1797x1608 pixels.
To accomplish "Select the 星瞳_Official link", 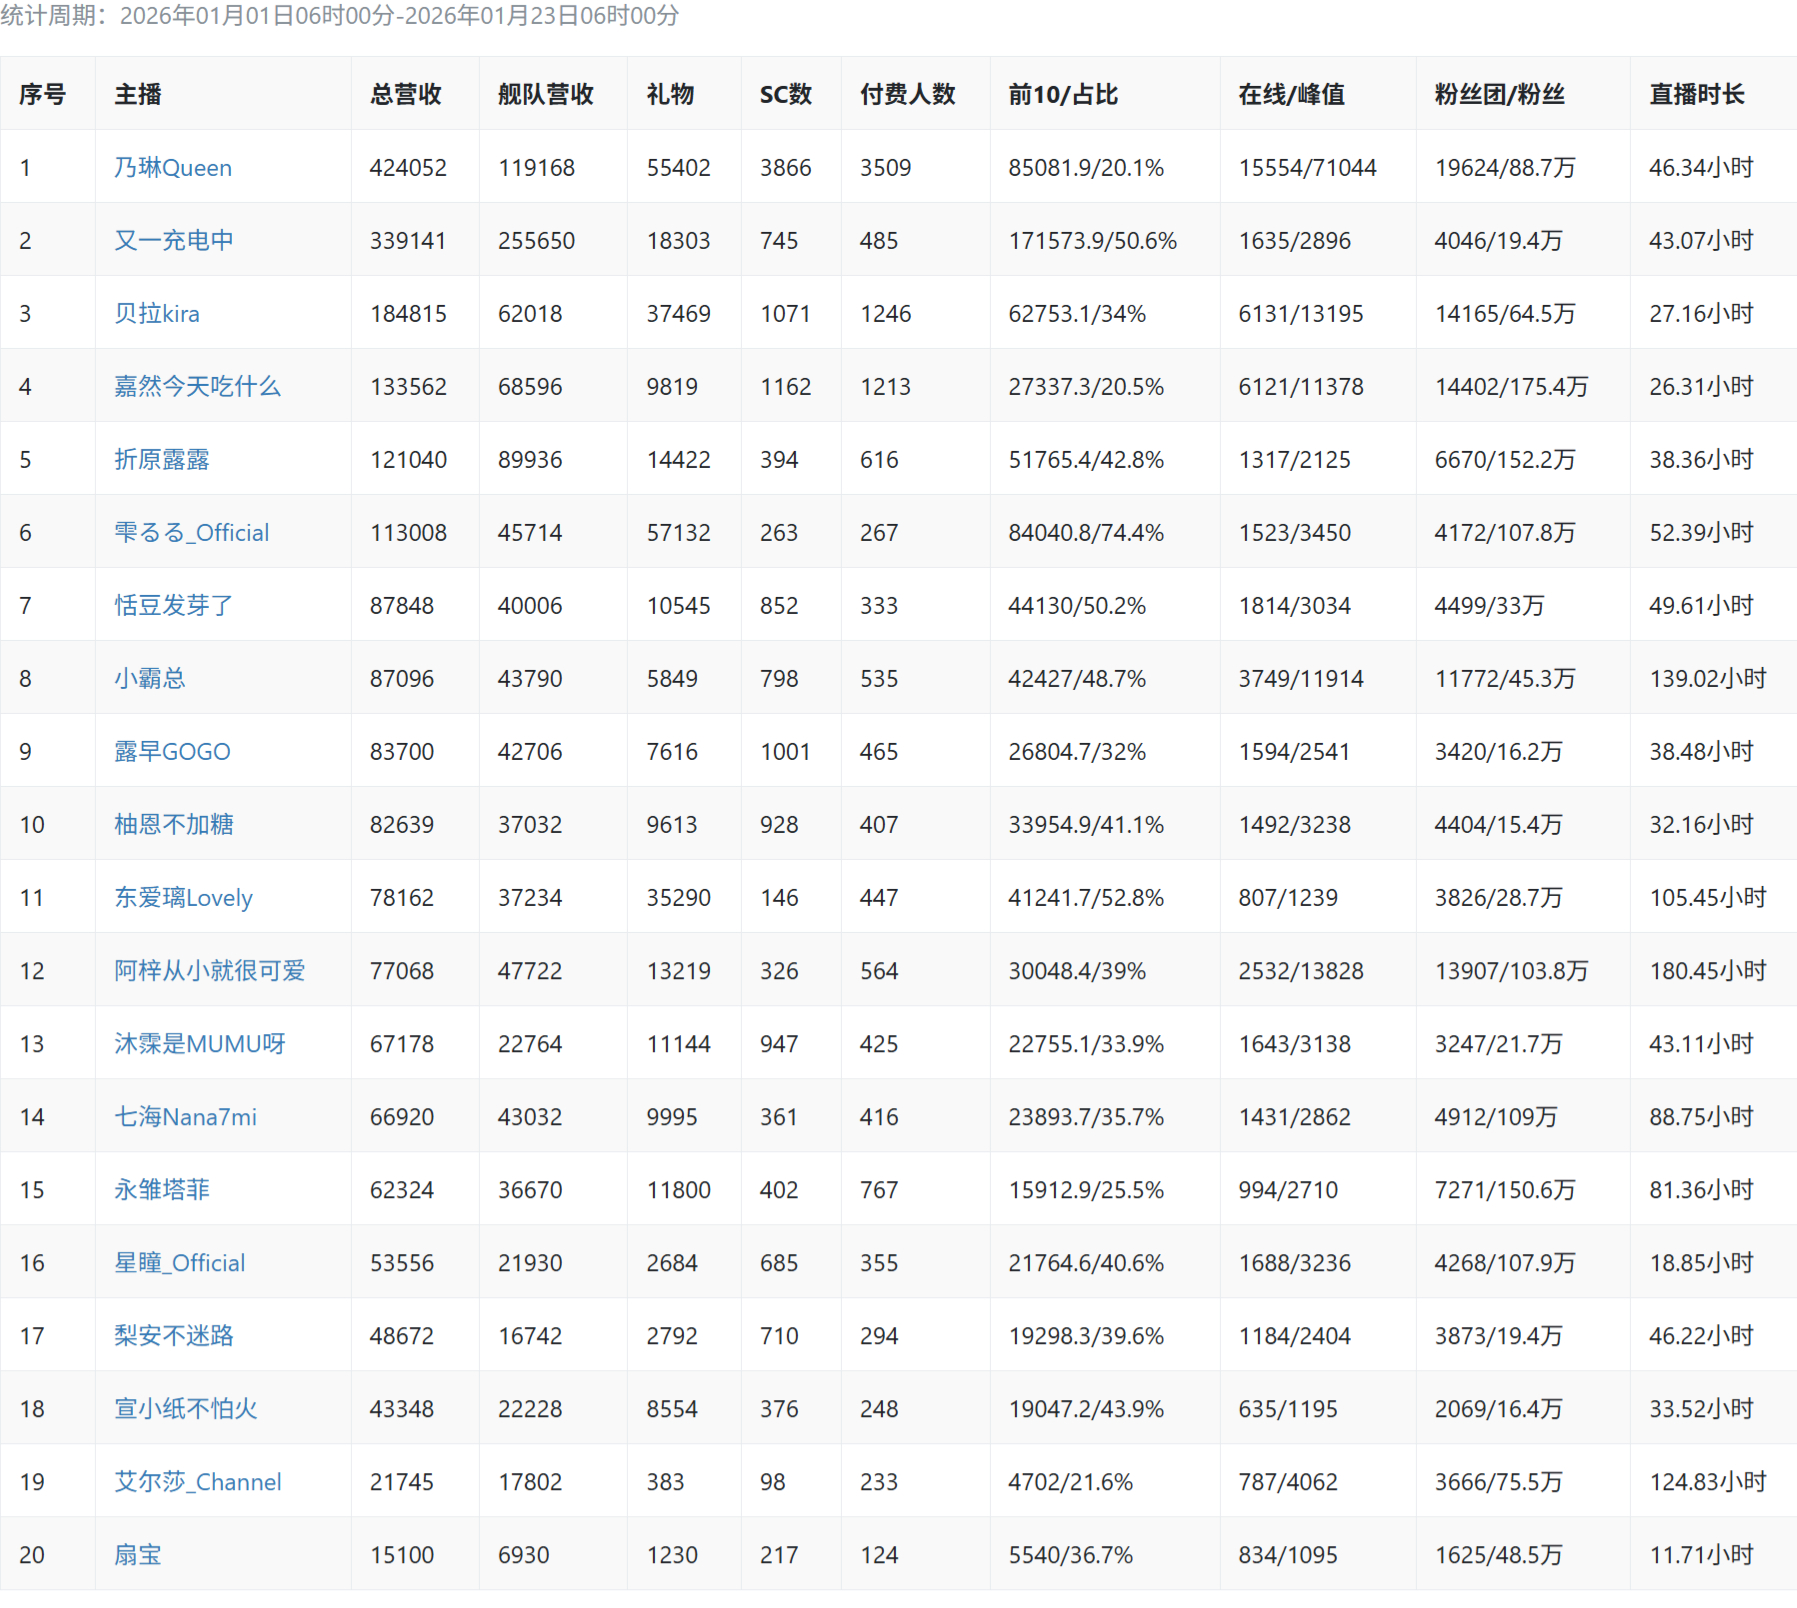I will [179, 1263].
